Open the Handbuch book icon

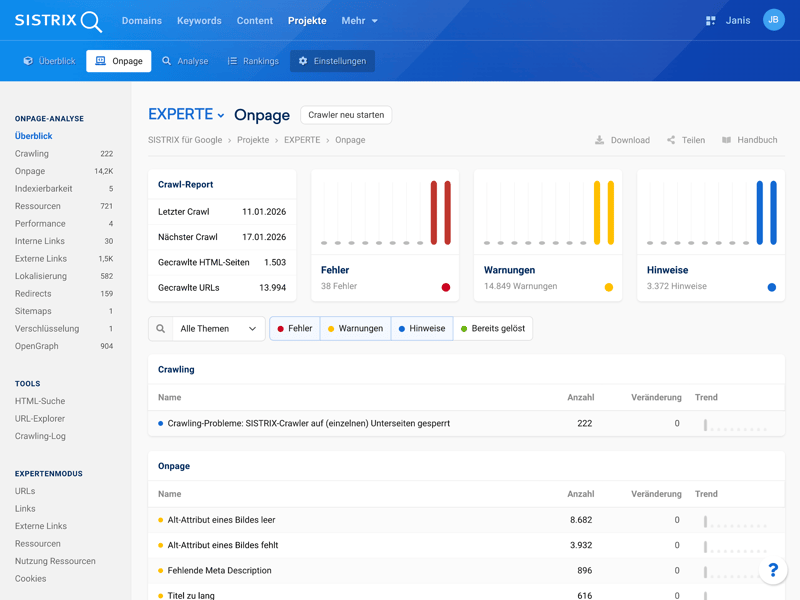click(727, 140)
